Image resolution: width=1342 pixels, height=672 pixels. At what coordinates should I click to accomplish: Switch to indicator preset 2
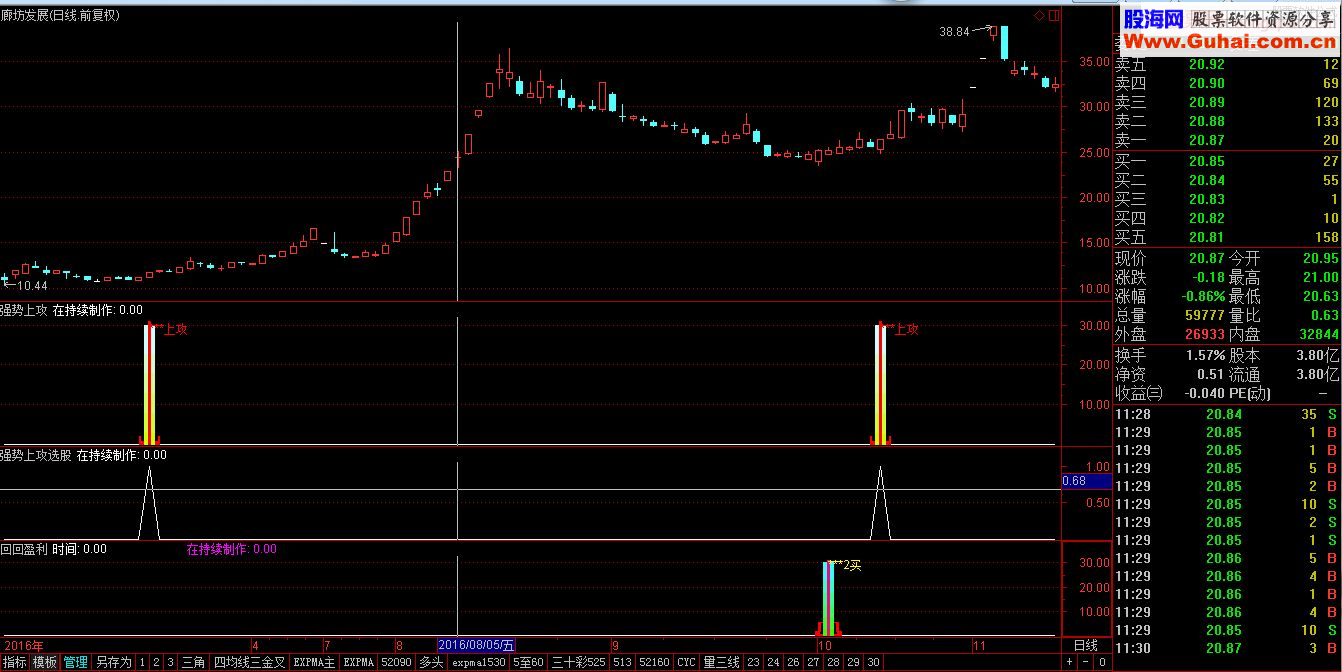(156, 662)
